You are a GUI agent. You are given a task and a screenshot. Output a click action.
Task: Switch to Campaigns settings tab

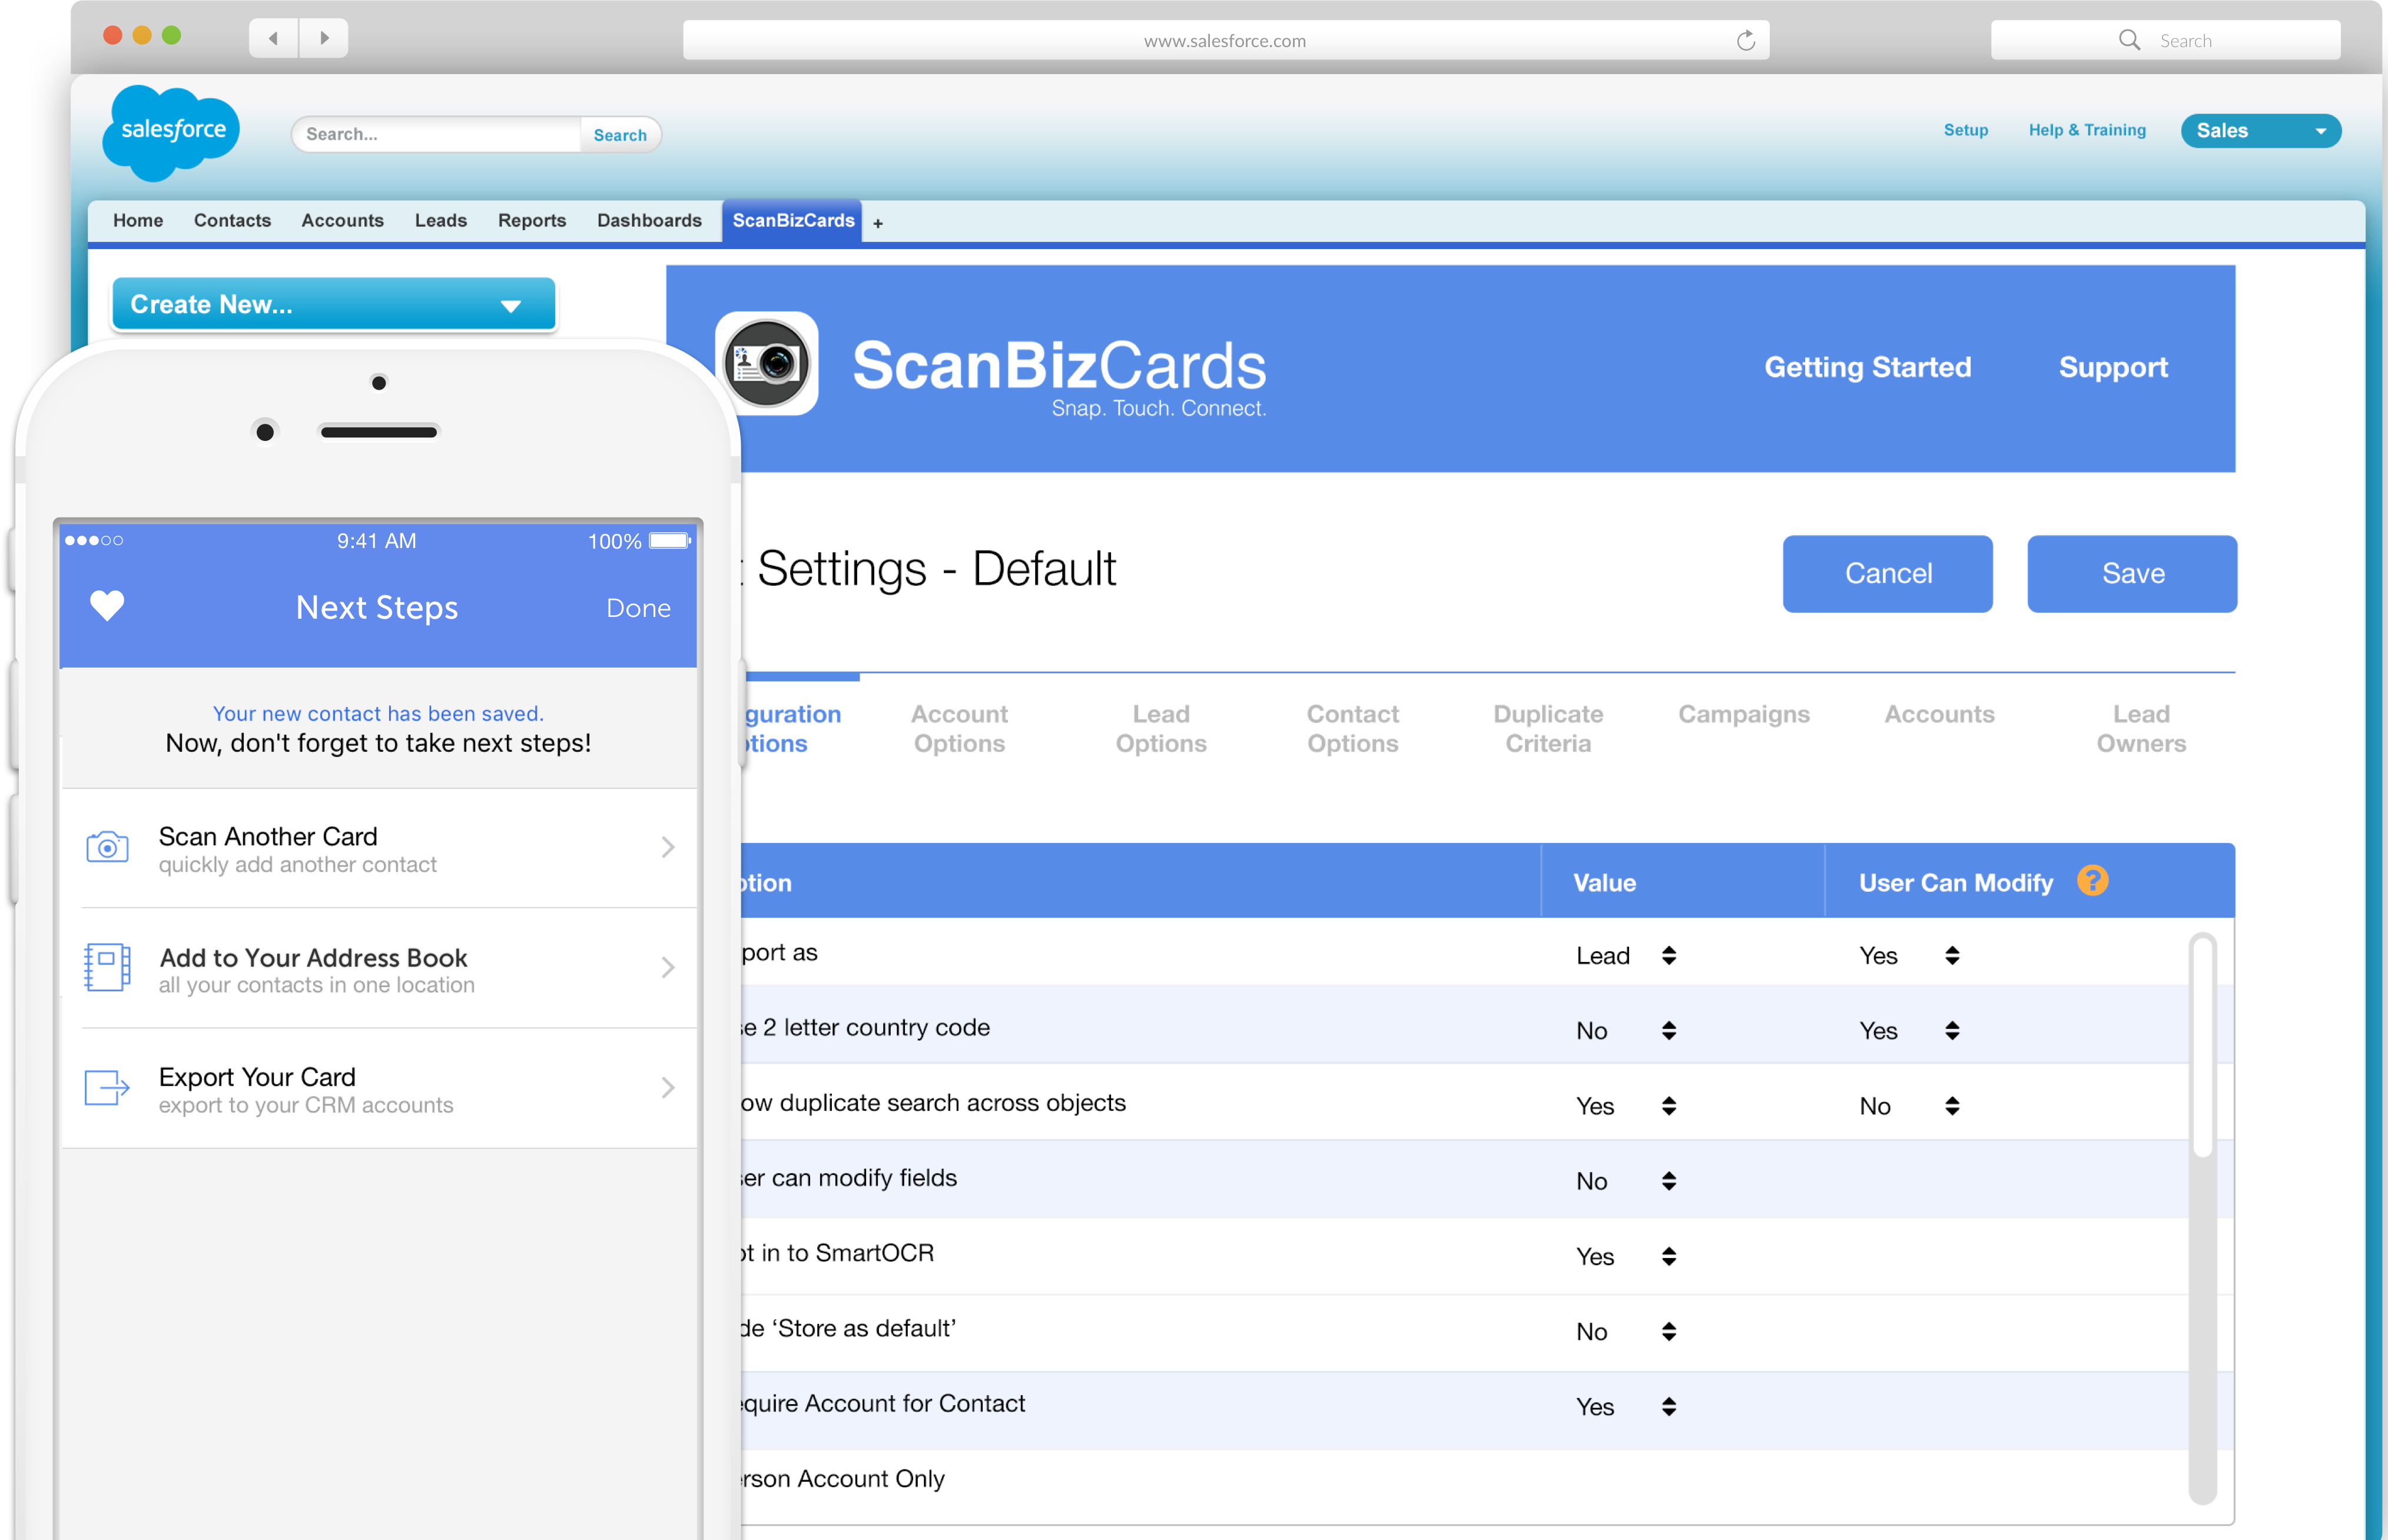click(1743, 714)
